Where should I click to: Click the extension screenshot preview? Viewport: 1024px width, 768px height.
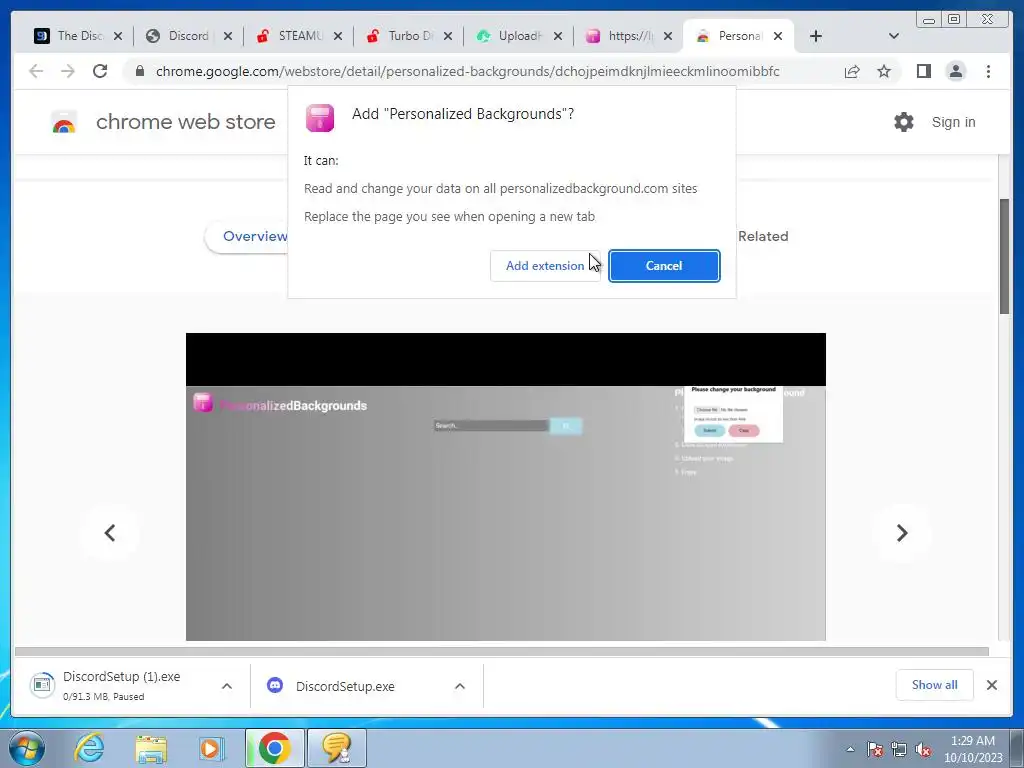pos(505,487)
